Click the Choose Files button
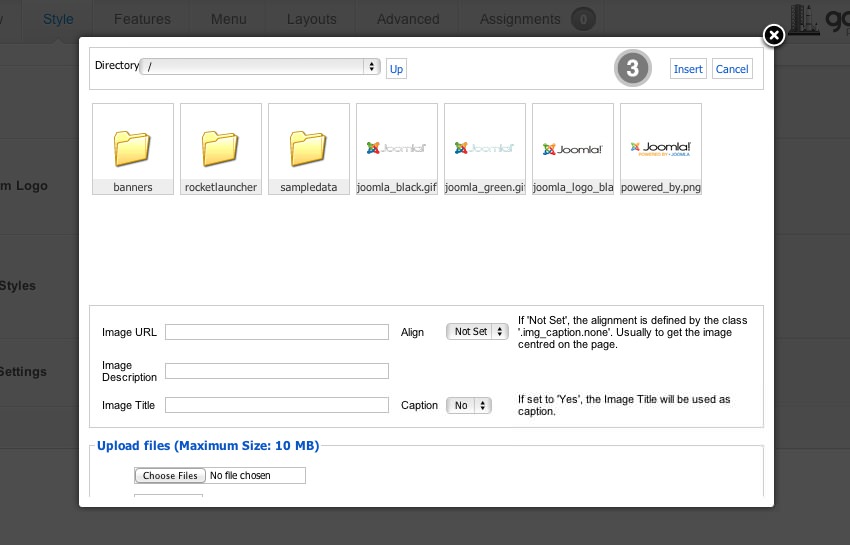Screen dimensions: 850x545 point(170,475)
